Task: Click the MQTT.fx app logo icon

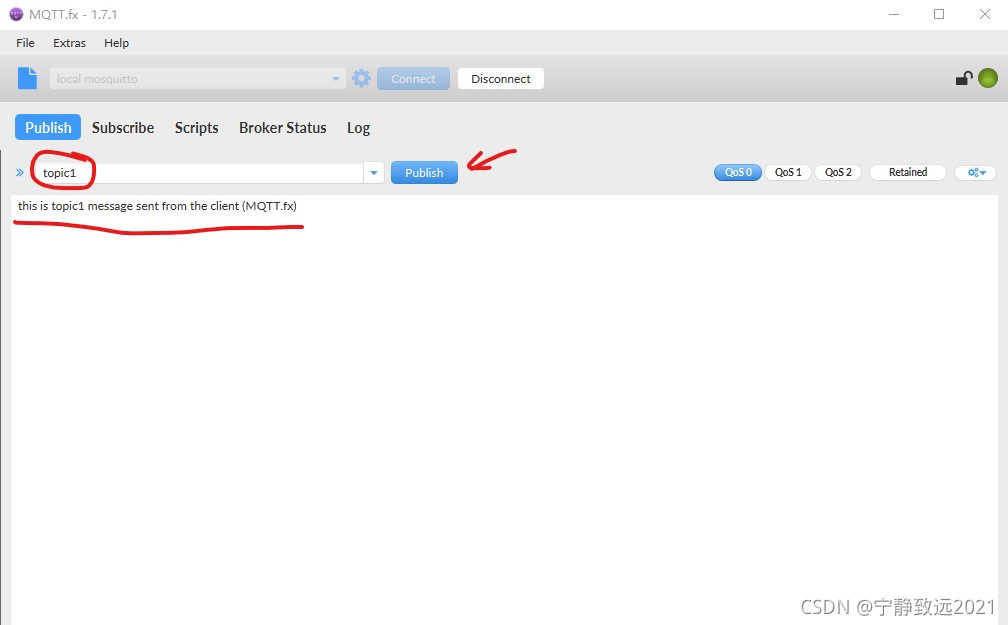Action: 16,14
